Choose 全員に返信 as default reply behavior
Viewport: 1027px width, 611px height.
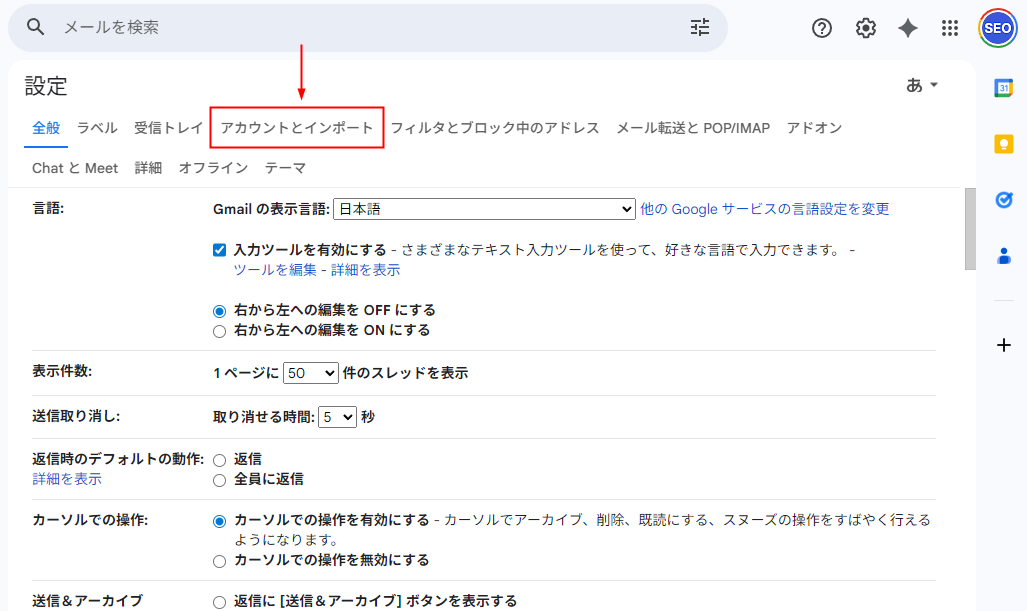(x=219, y=480)
